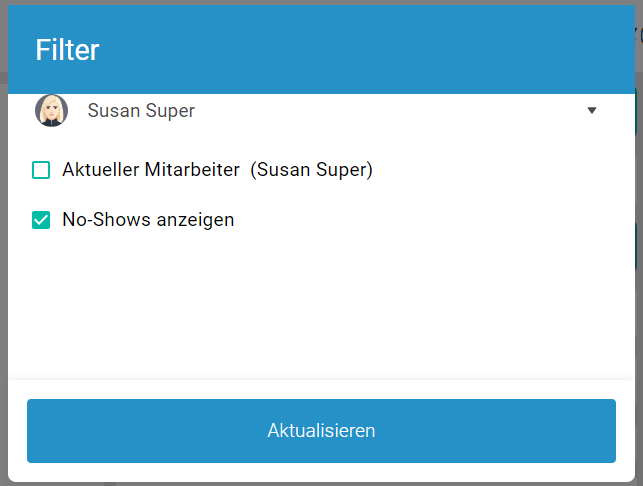Click the Filter dialog title
643x486 pixels.
click(x=67, y=50)
